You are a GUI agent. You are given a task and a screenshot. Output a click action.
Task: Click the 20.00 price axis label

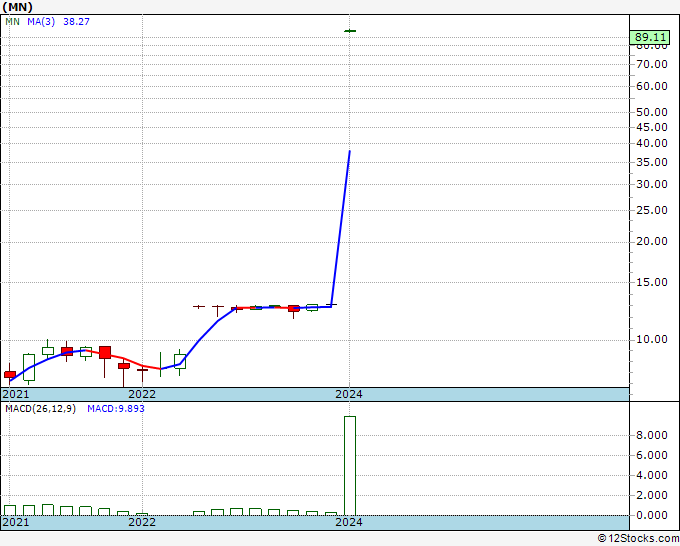click(x=652, y=241)
